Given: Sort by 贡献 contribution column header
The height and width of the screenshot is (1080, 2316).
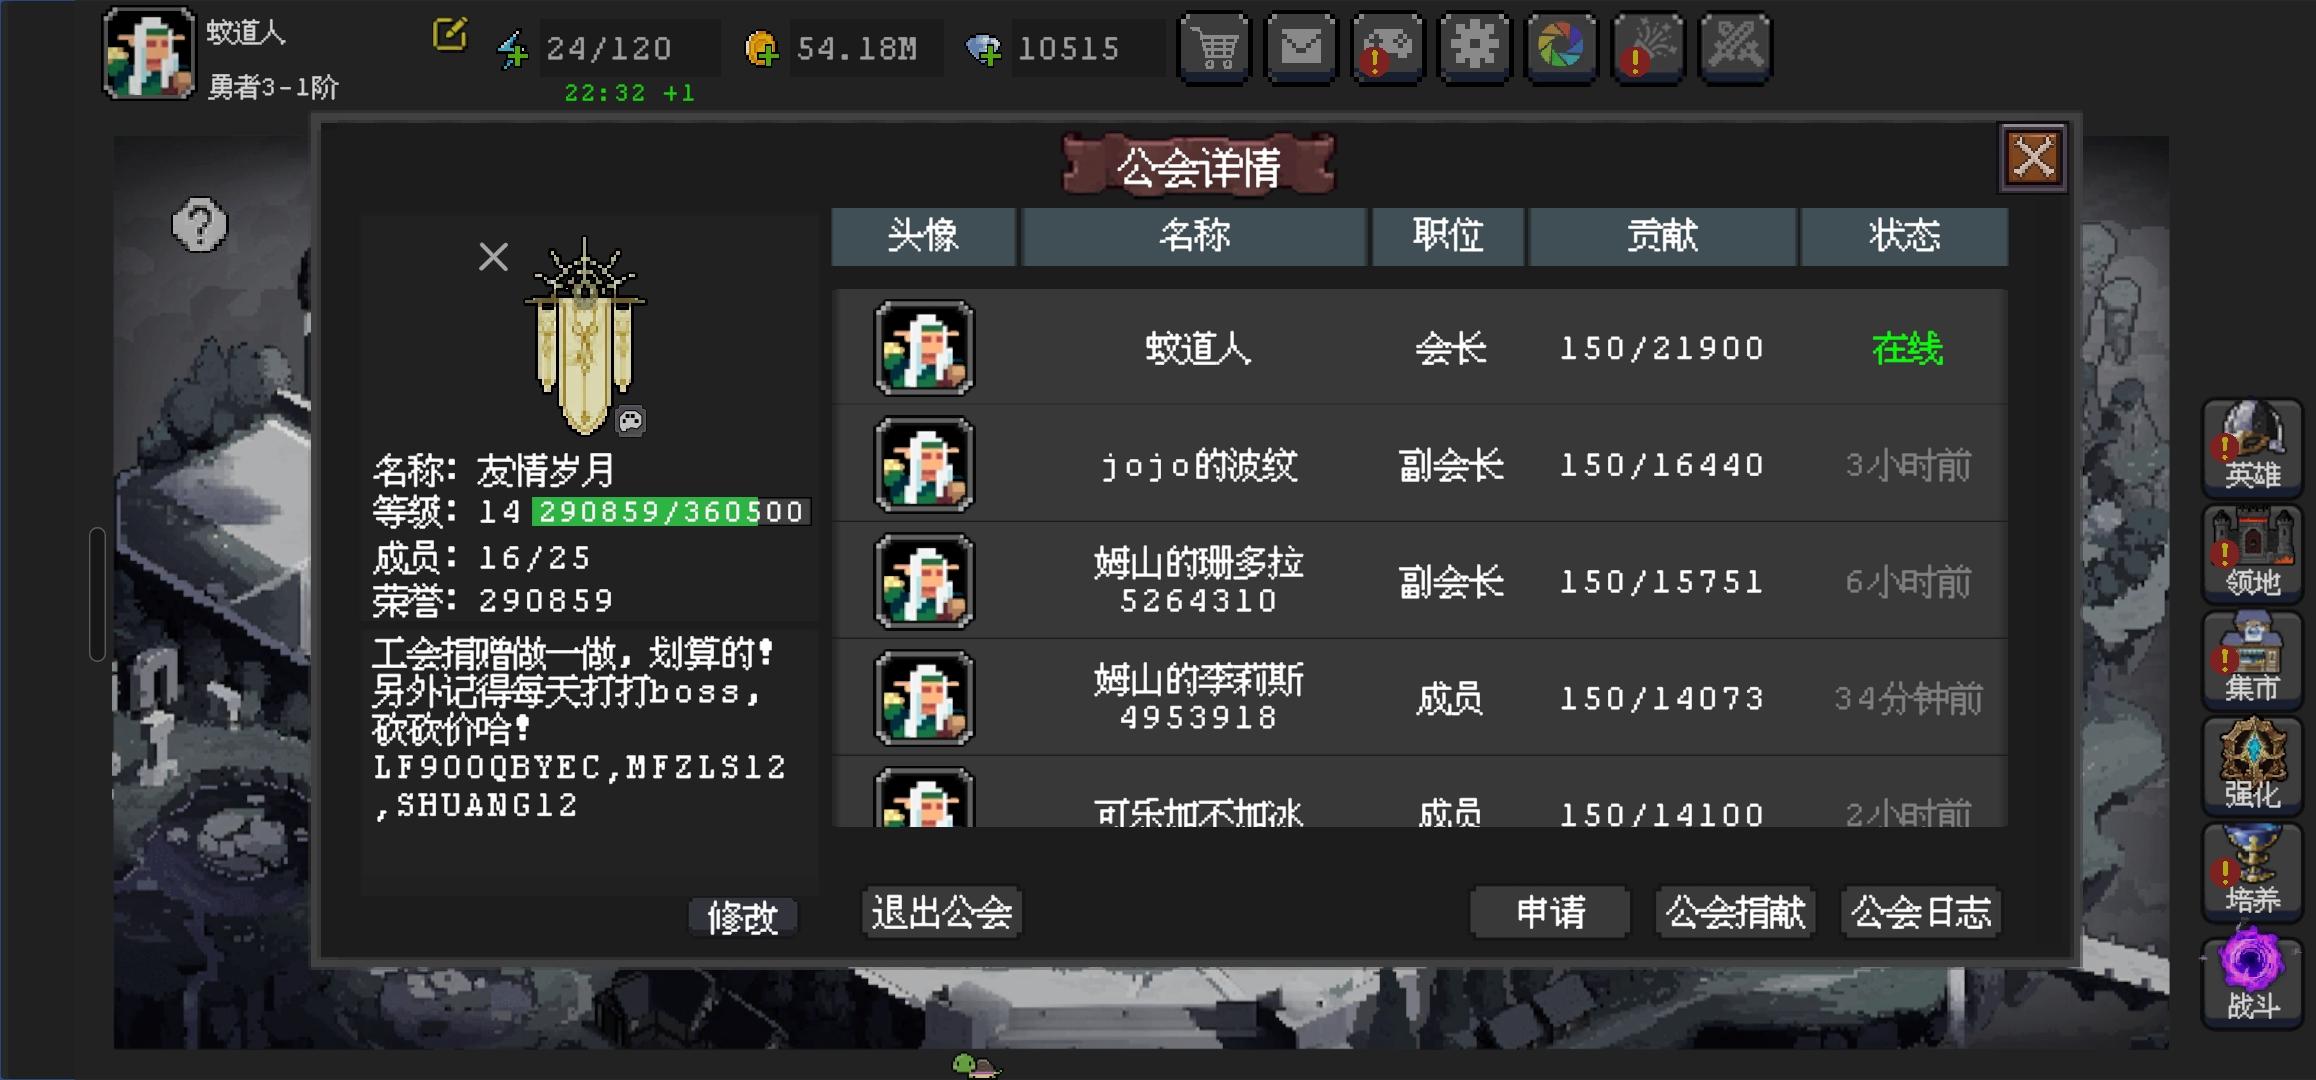Looking at the screenshot, I should [1662, 237].
